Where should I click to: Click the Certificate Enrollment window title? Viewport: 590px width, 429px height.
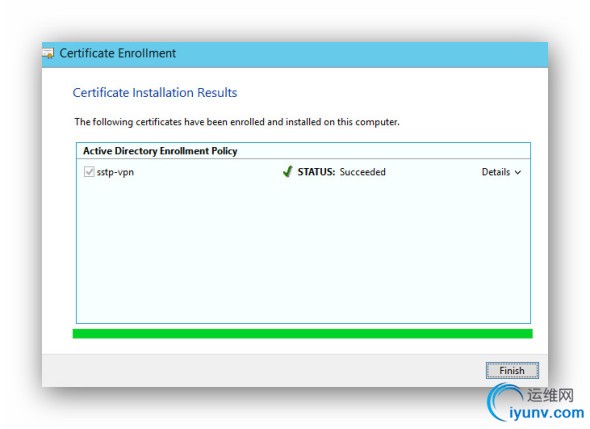click(x=118, y=53)
